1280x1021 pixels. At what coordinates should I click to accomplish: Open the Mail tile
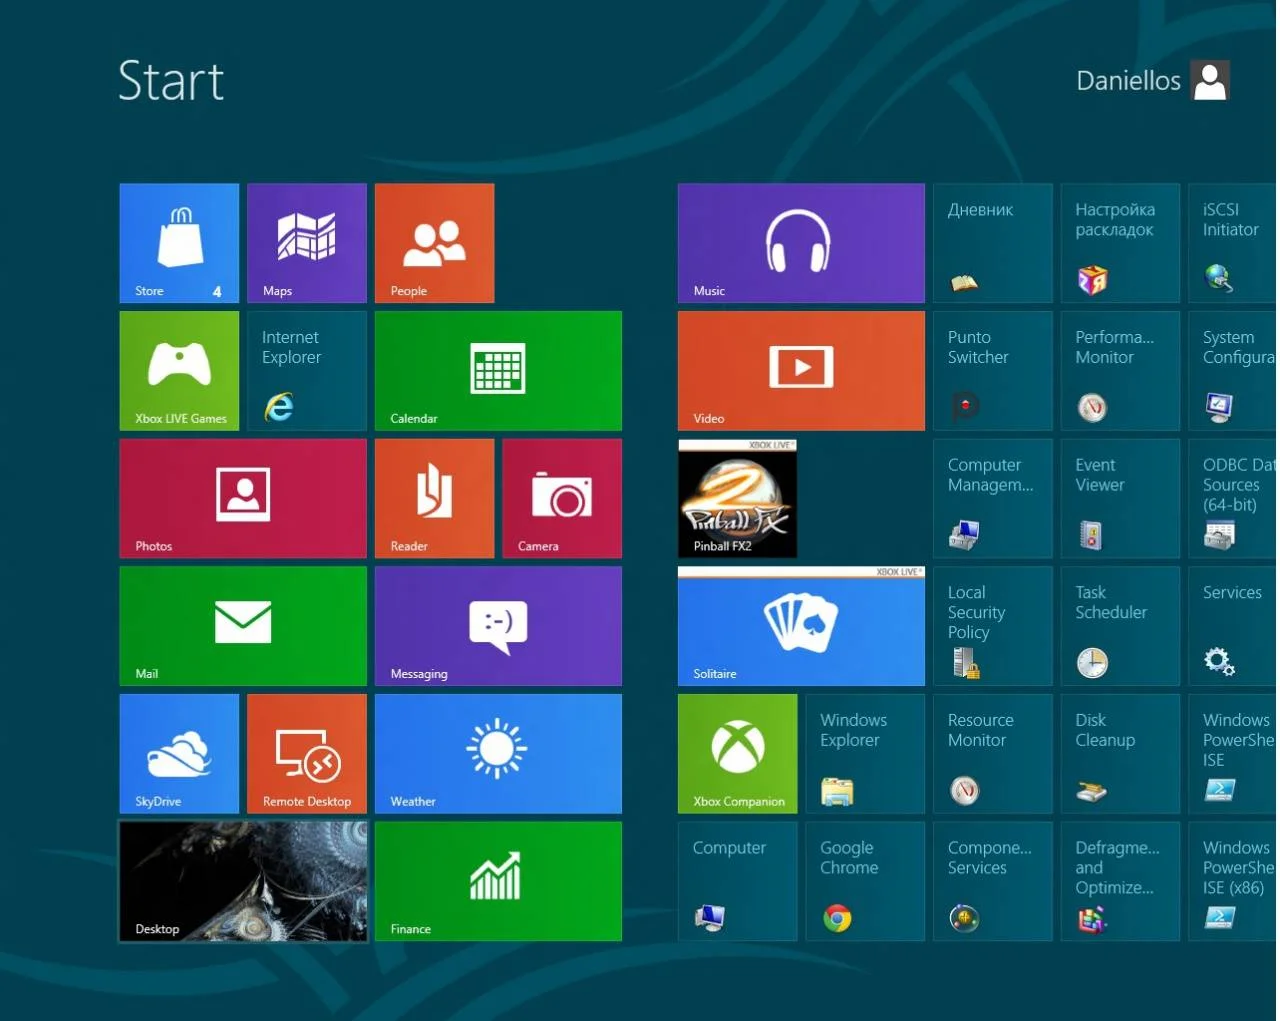click(243, 626)
